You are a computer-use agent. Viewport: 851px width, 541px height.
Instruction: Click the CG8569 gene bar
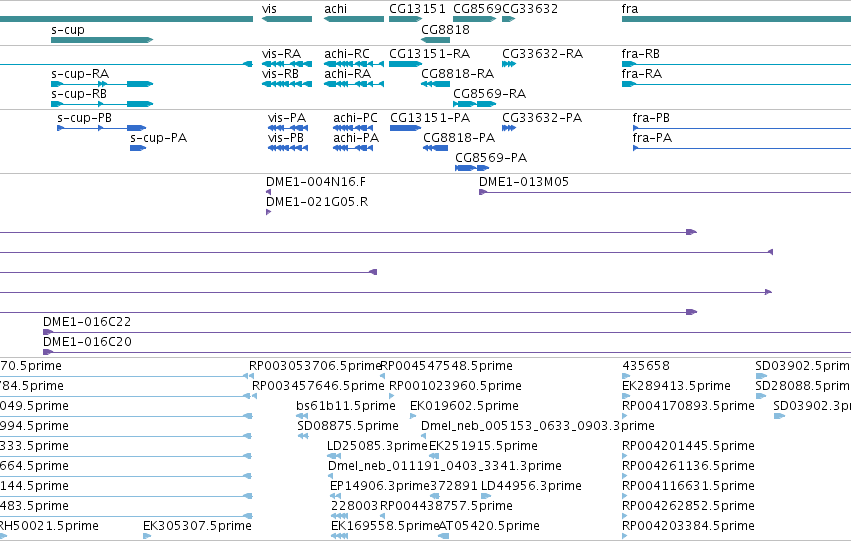pos(474,19)
